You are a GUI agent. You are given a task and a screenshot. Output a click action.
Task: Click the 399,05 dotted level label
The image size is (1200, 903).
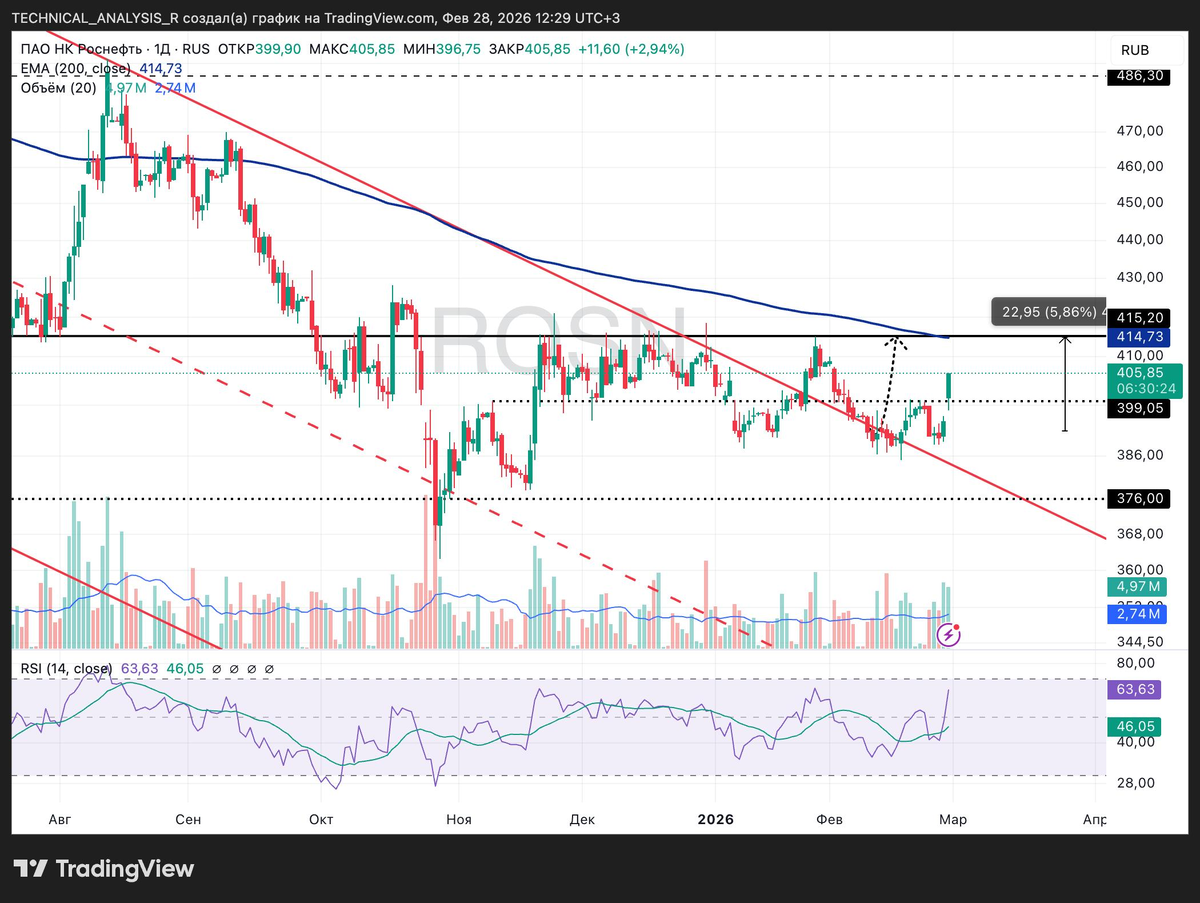pyautogui.click(x=1138, y=408)
